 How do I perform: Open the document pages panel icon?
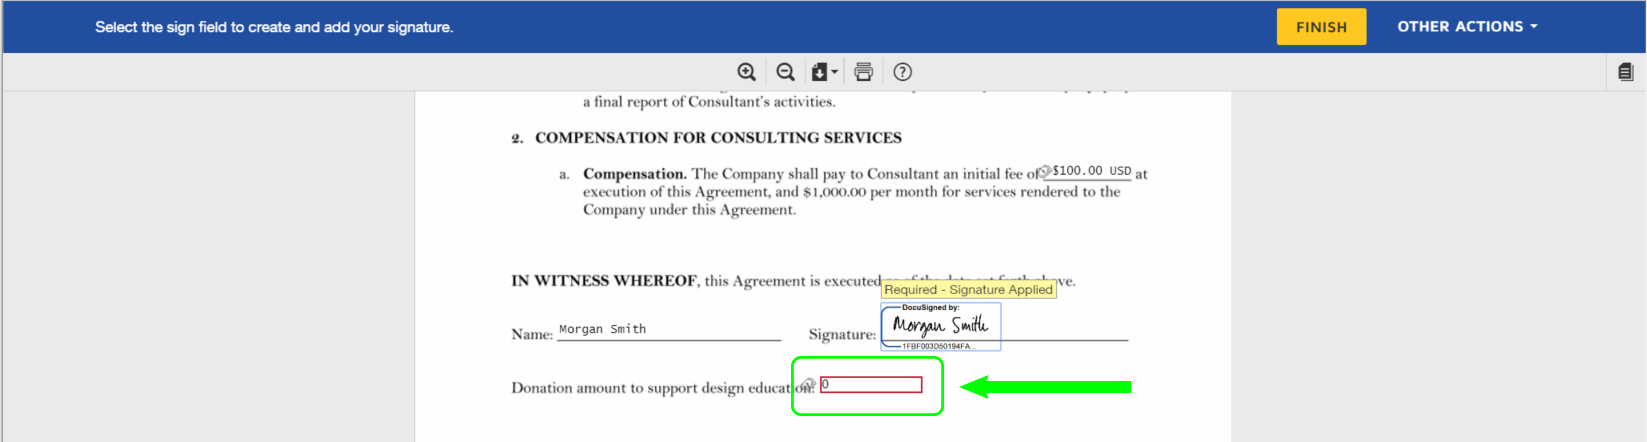pos(1625,72)
